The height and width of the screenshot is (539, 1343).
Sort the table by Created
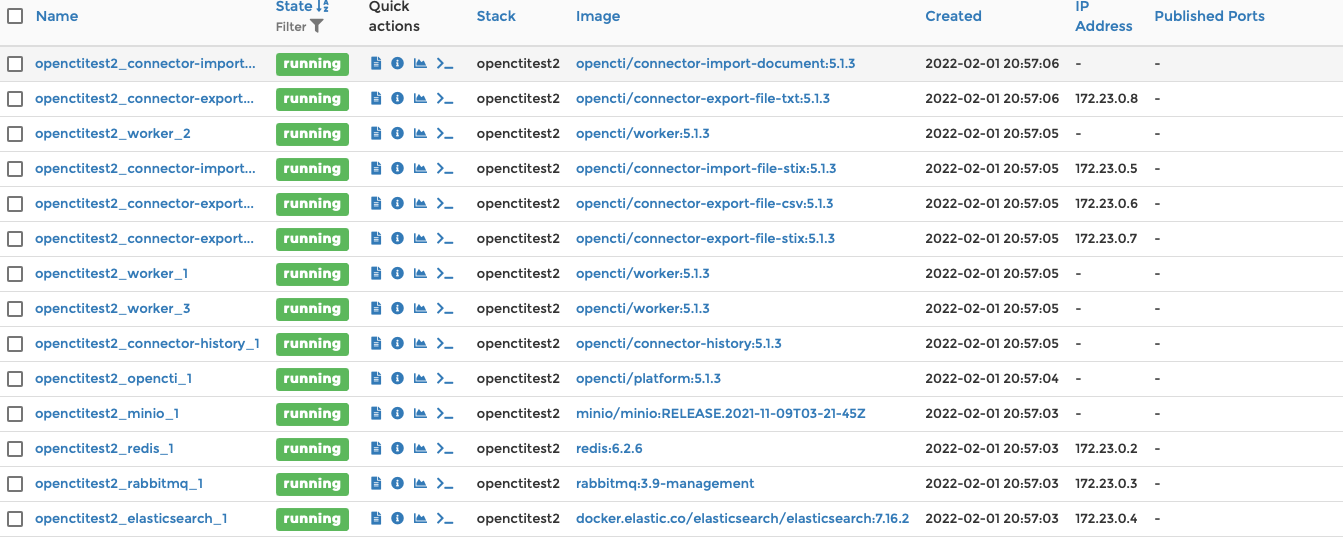click(953, 16)
